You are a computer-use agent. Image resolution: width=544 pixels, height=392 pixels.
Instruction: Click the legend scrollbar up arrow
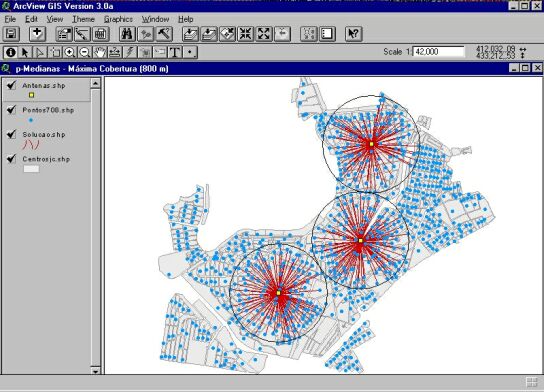point(95,83)
